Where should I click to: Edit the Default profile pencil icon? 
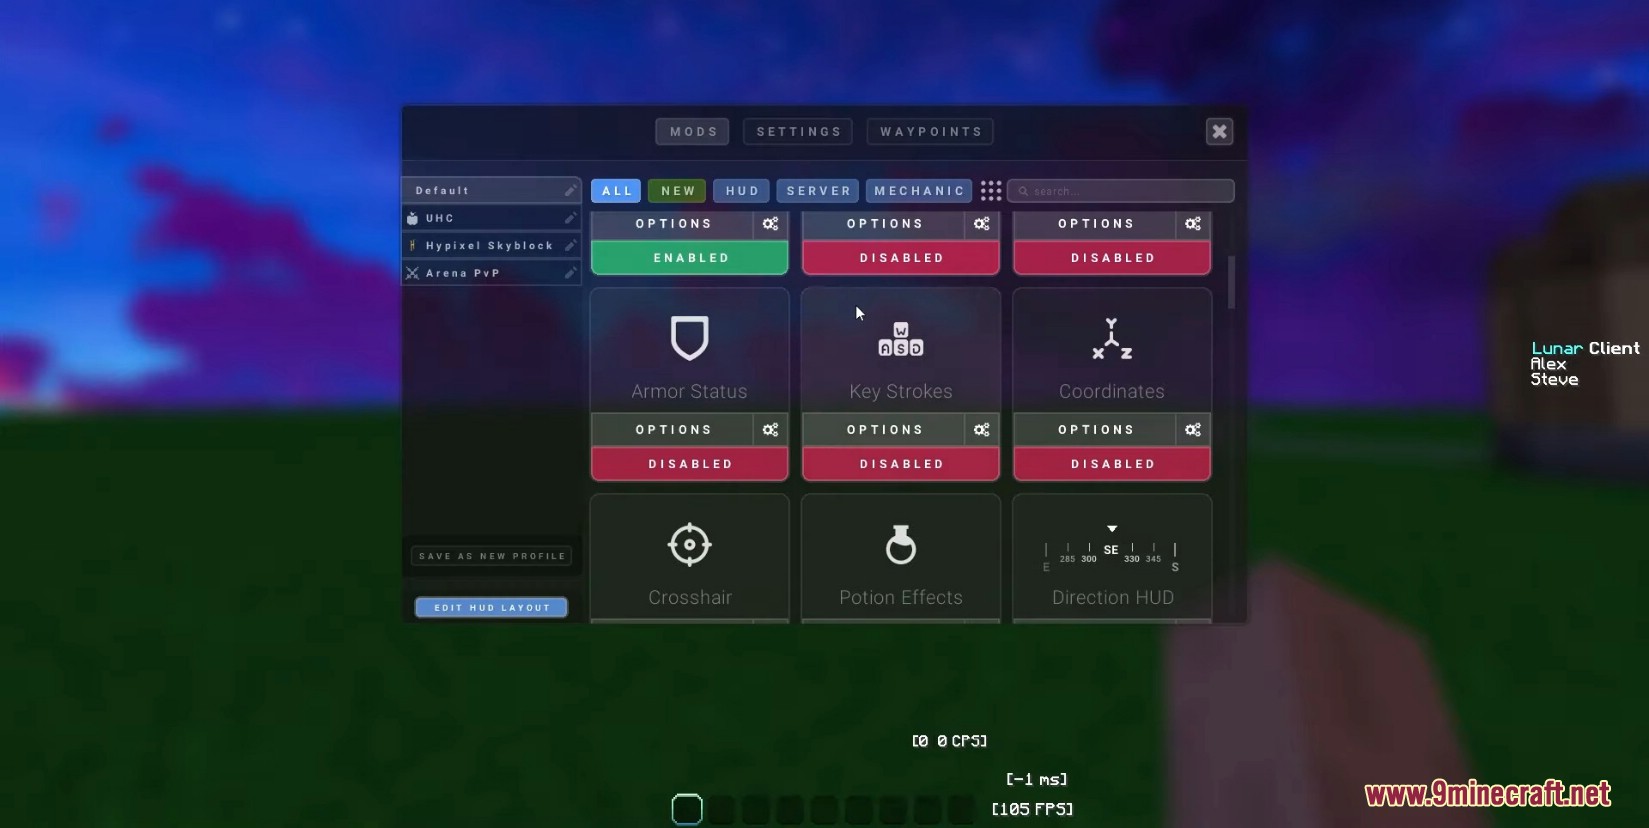coord(569,190)
